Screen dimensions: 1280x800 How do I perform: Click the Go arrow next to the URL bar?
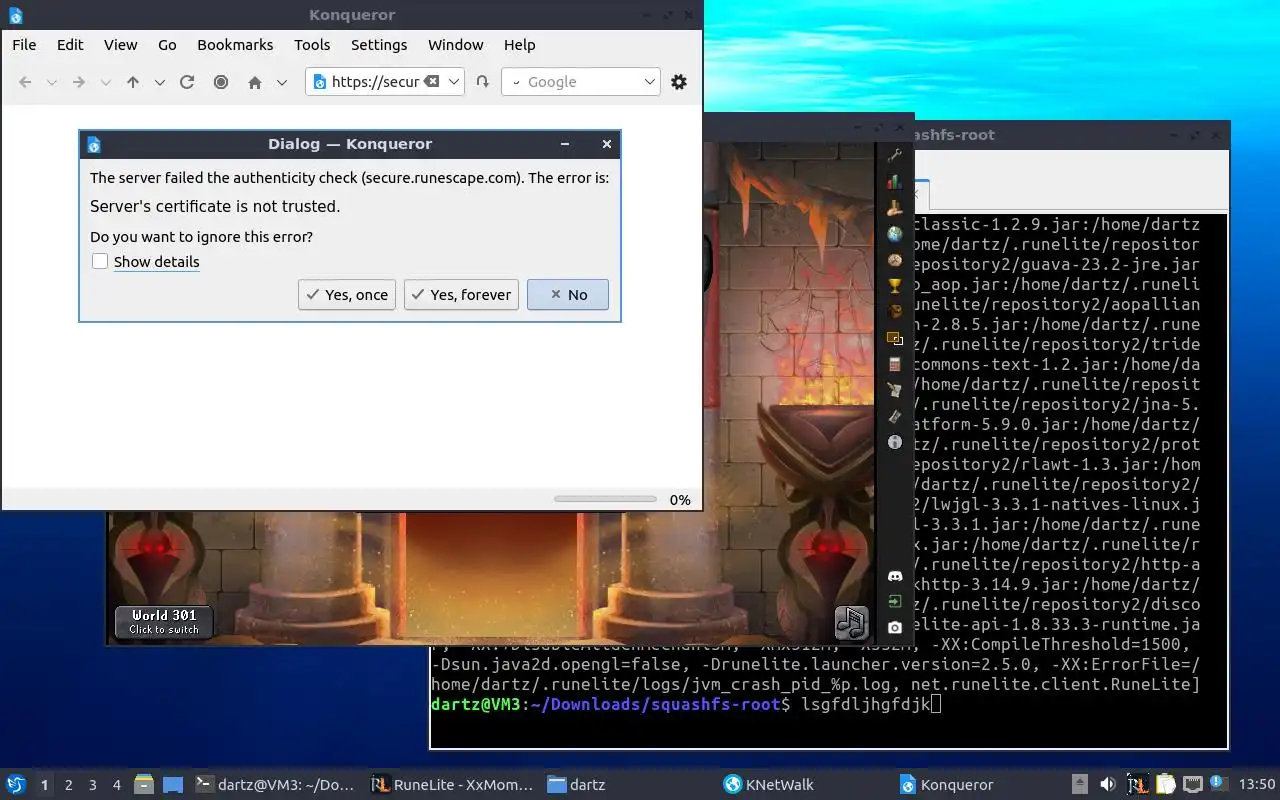(x=482, y=82)
